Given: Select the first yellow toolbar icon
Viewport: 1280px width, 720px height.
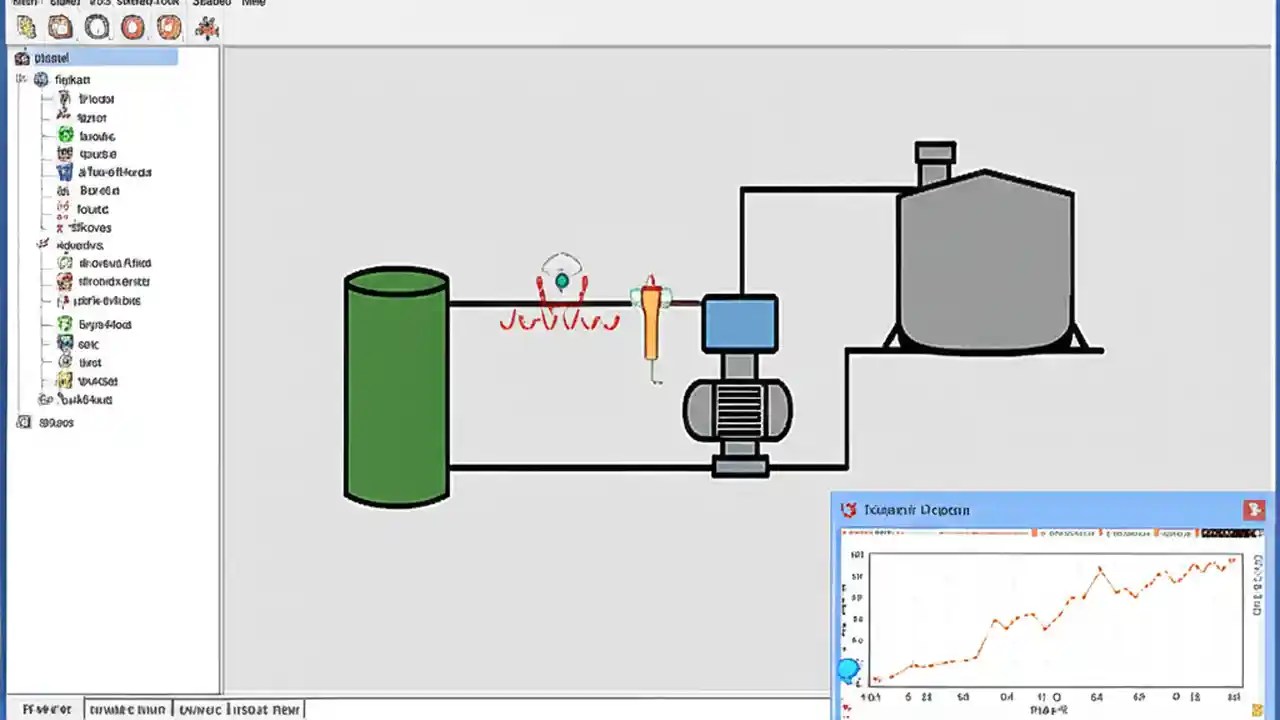Looking at the screenshot, I should point(26,27).
